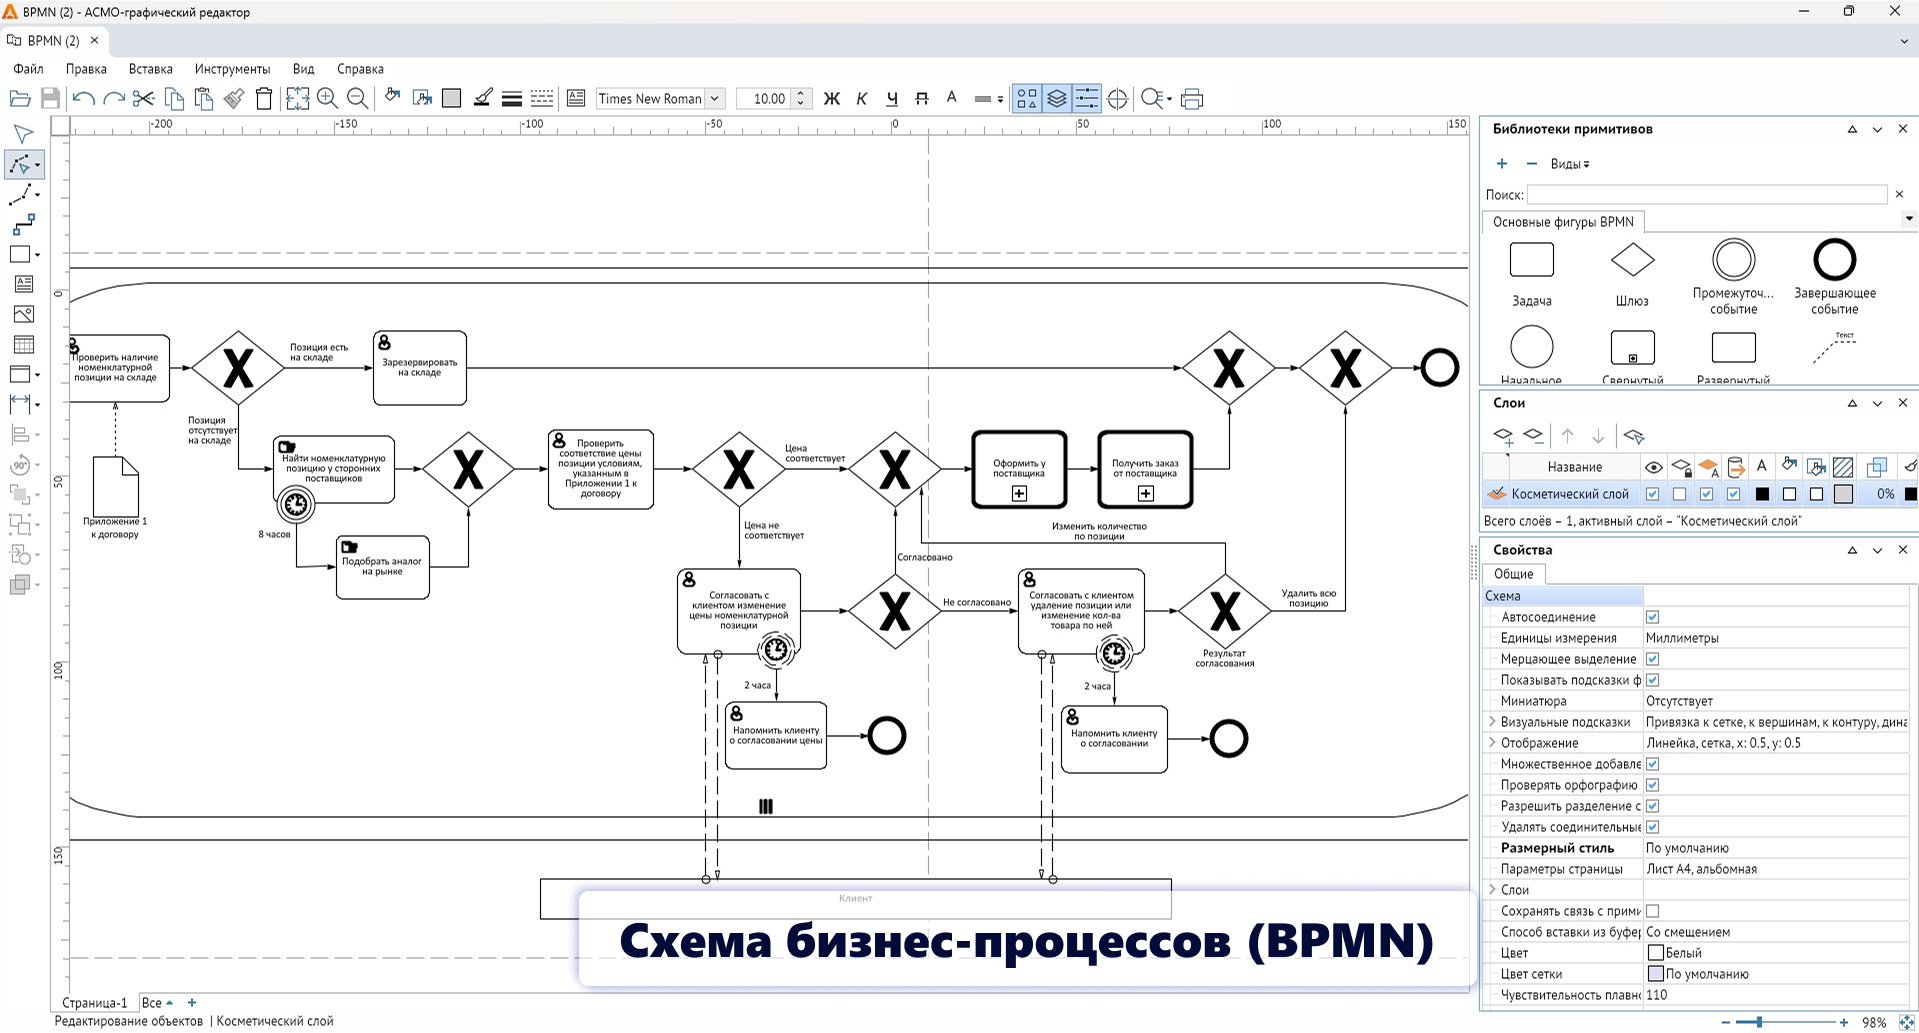Click the Поиск search field

(x=1707, y=194)
